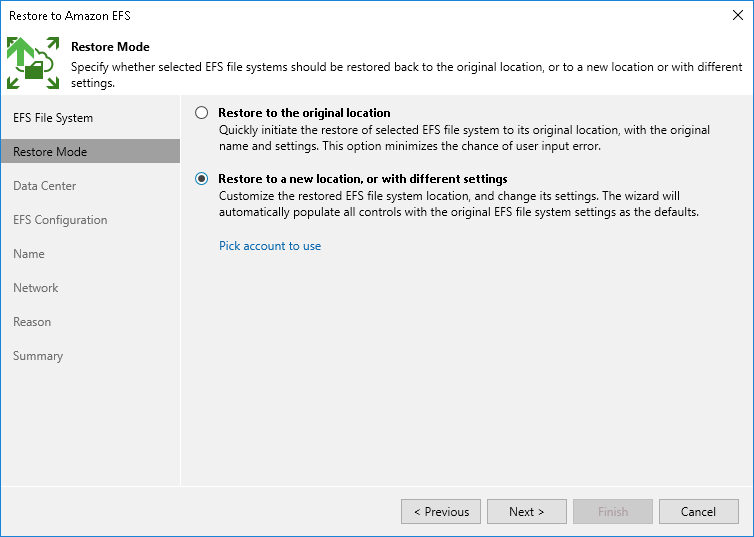This screenshot has height=537, width=754.
Task: Cancel the restore wizard
Action: point(698,512)
